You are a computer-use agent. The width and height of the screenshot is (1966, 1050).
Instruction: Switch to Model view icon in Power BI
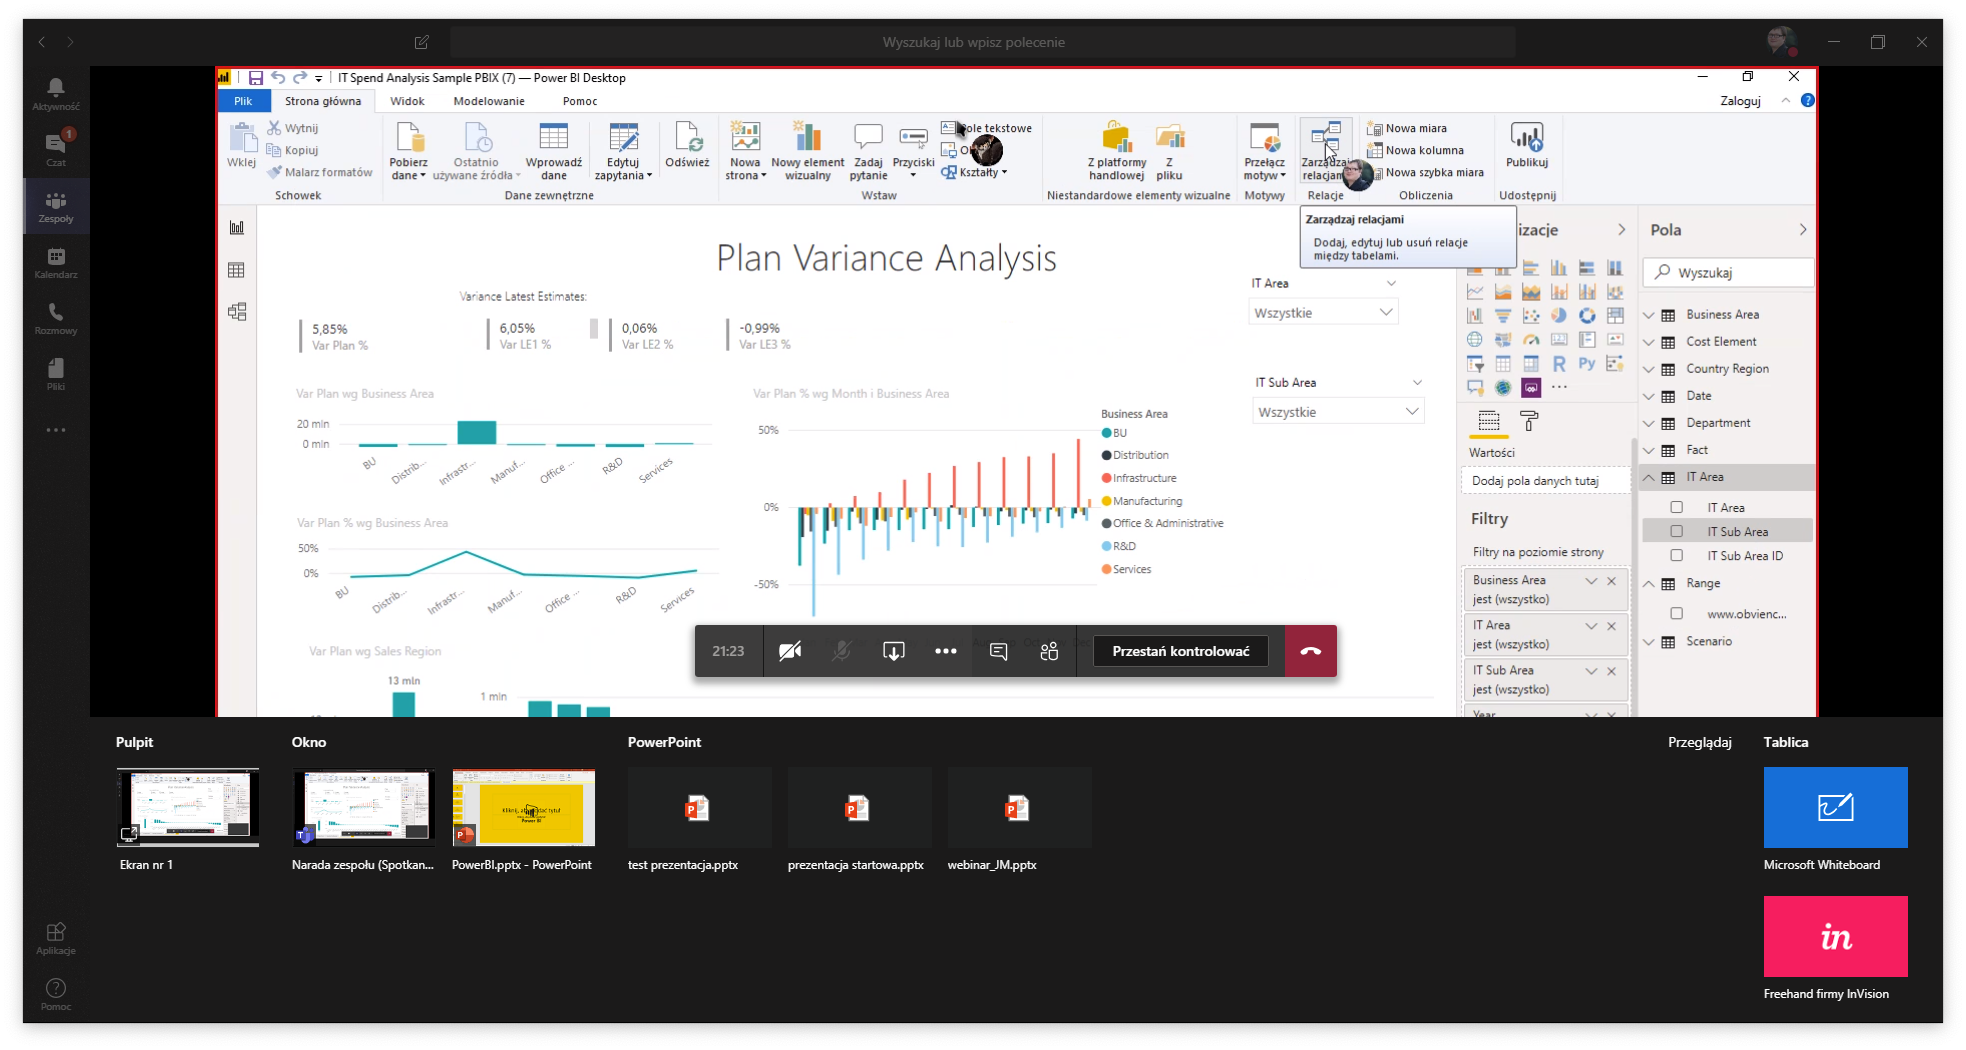coord(237,312)
